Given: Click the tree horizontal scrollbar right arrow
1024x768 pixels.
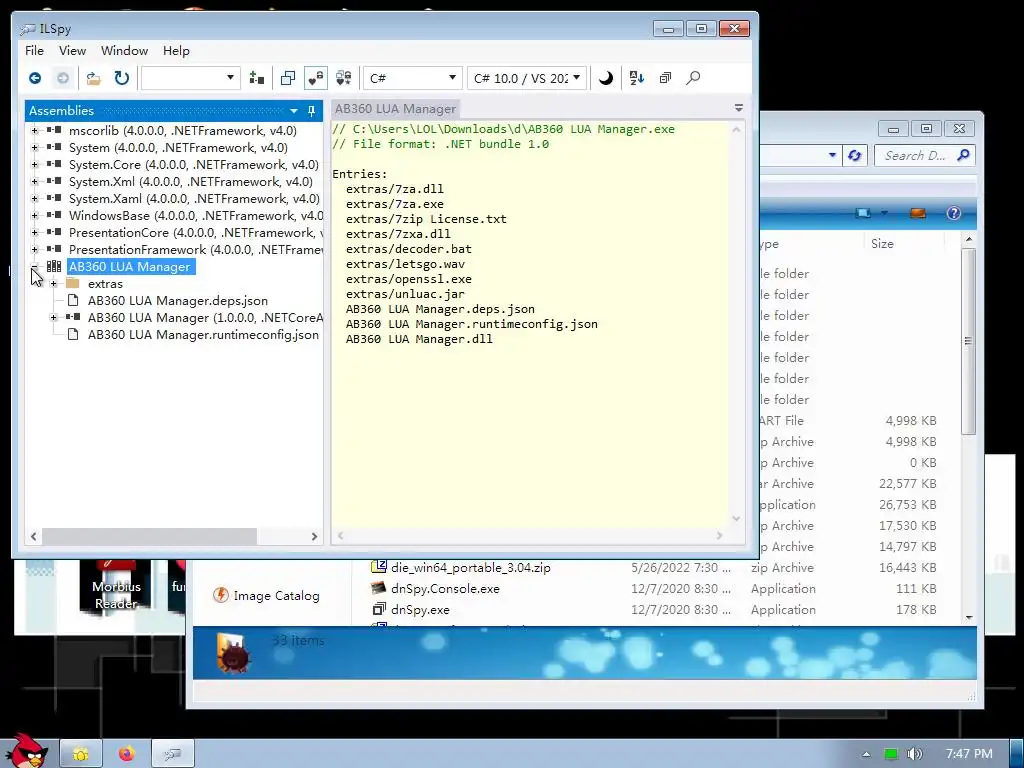Looking at the screenshot, I should pyautogui.click(x=314, y=536).
